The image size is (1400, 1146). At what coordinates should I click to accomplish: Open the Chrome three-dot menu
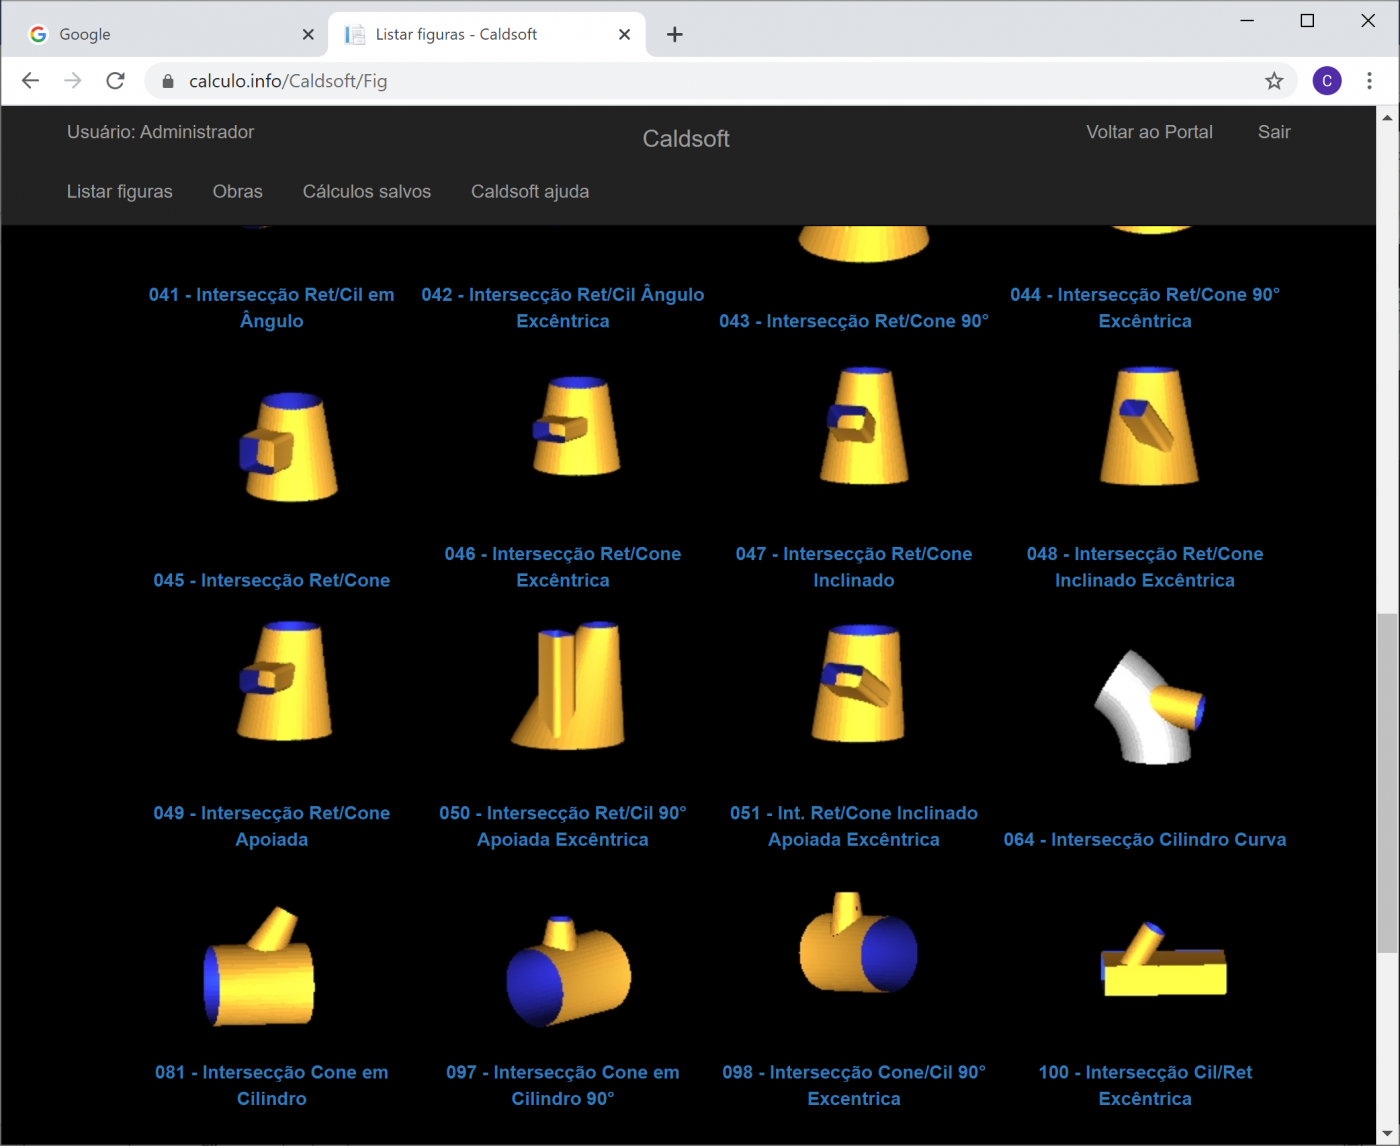(1369, 81)
